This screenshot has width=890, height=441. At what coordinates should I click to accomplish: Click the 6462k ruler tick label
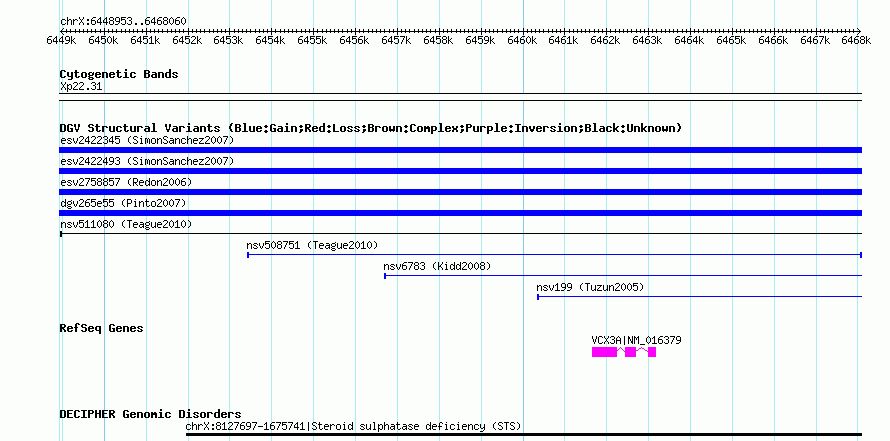click(606, 40)
